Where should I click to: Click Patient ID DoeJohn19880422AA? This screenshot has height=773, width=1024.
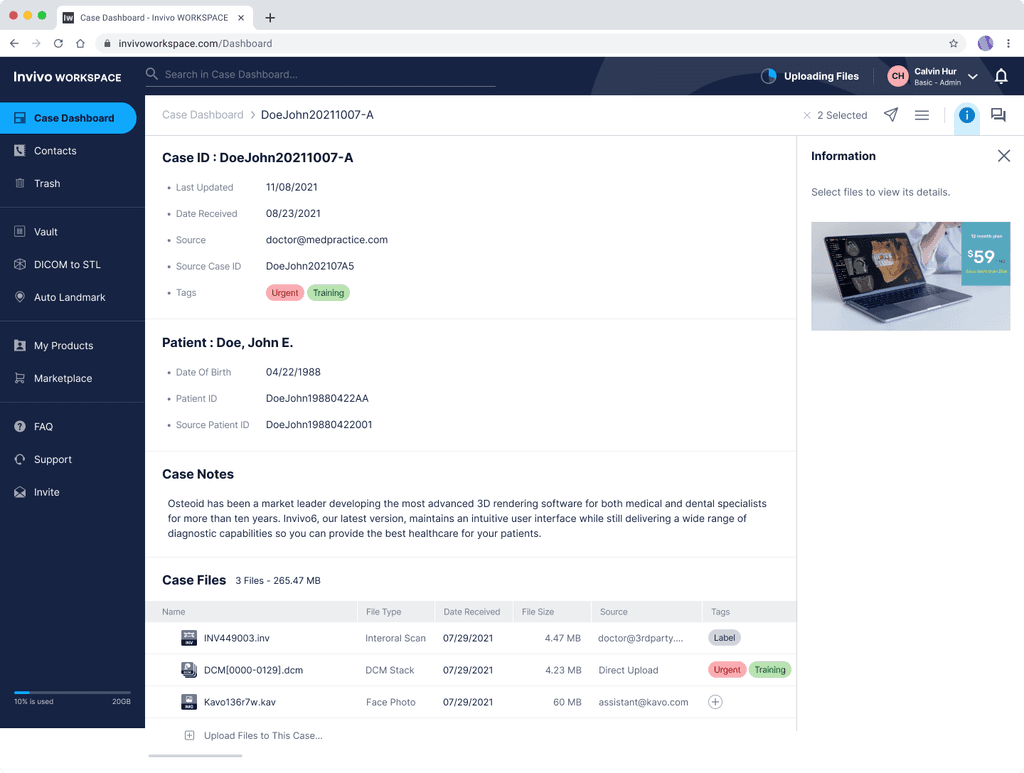[x=317, y=398]
